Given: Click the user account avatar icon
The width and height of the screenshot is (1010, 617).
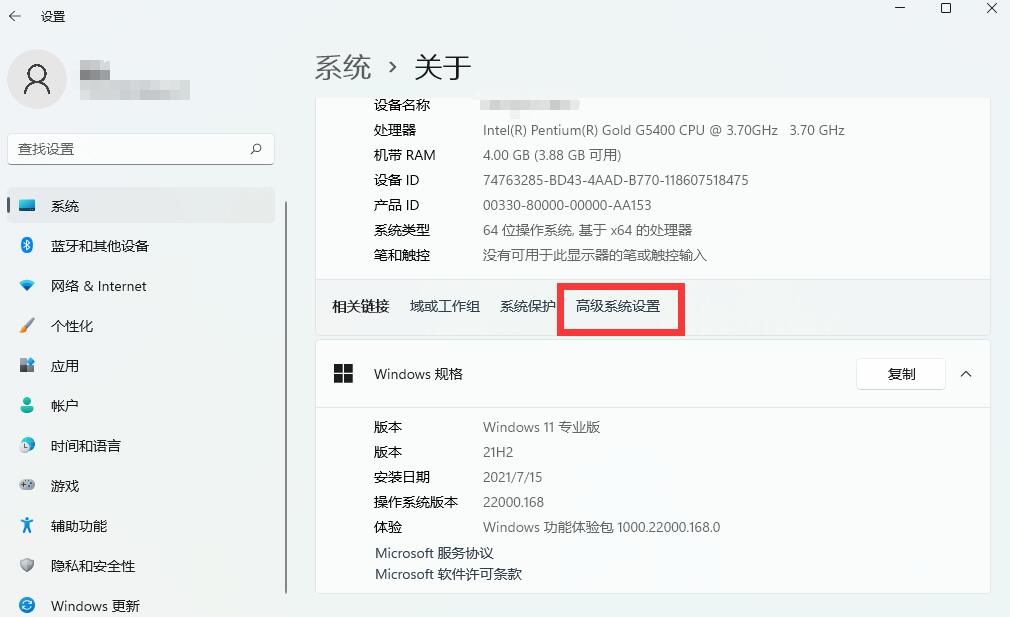Looking at the screenshot, I should tap(37, 79).
